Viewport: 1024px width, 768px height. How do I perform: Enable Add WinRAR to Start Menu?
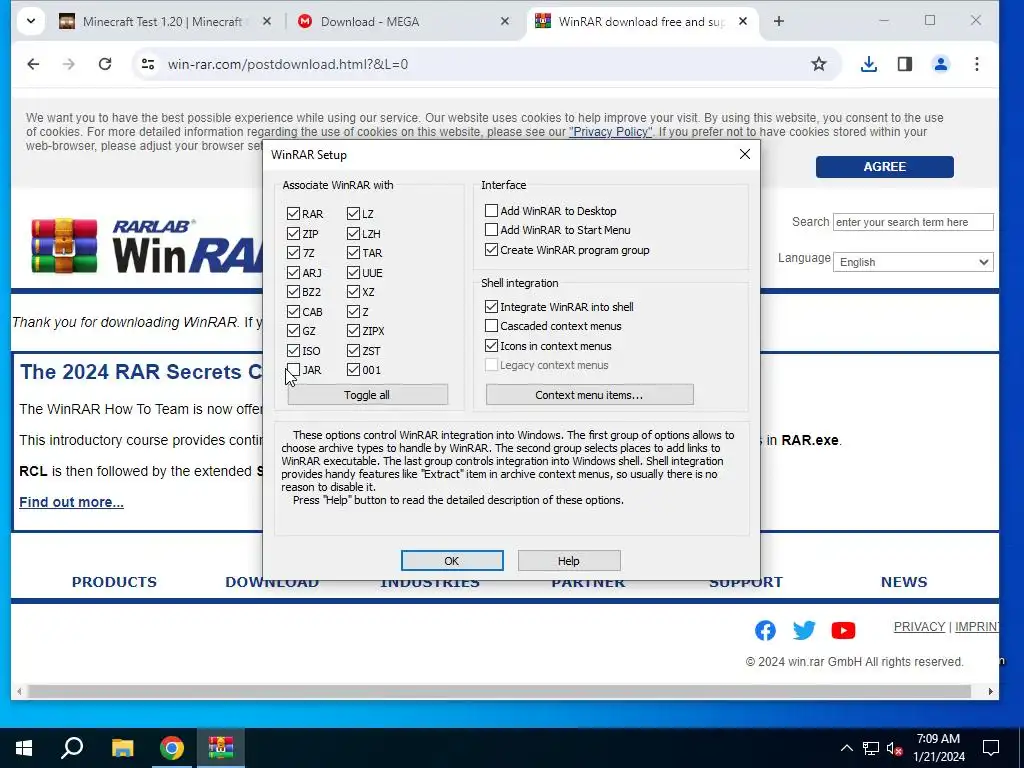coord(491,230)
